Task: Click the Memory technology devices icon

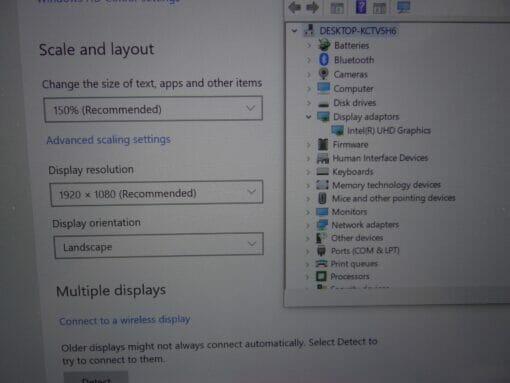Action: coord(322,185)
